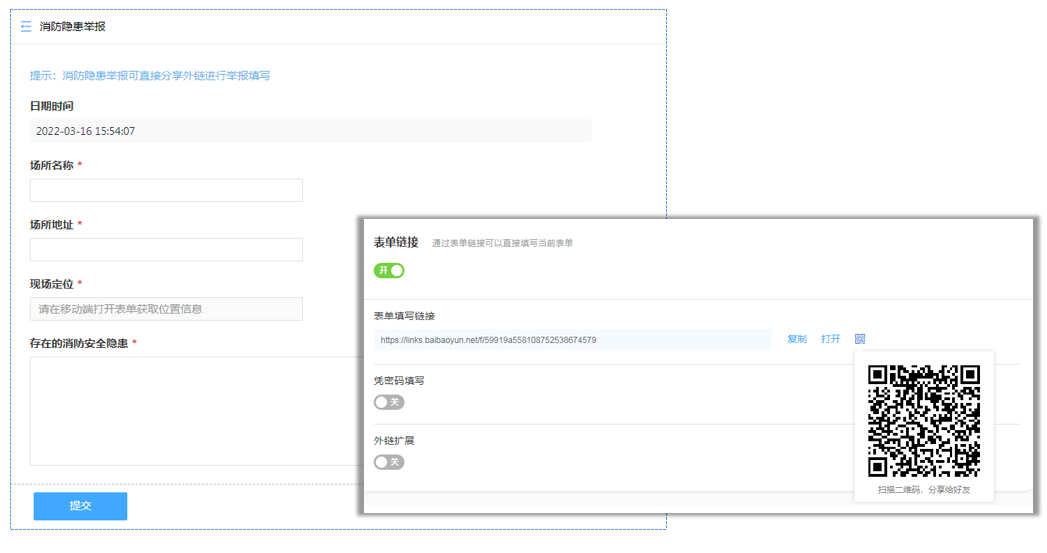
Task: Click the 扫描二维码，分享给好友 caption
Action: [923, 490]
